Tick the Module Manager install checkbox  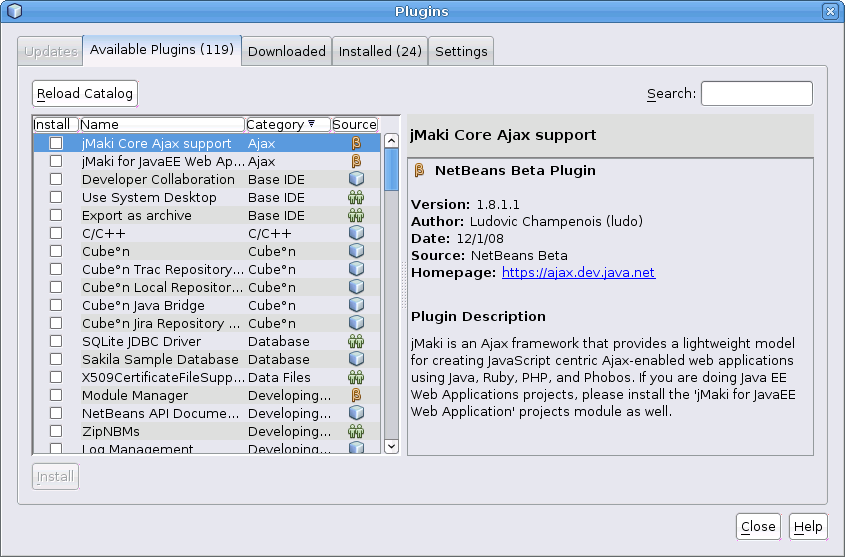click(56, 395)
